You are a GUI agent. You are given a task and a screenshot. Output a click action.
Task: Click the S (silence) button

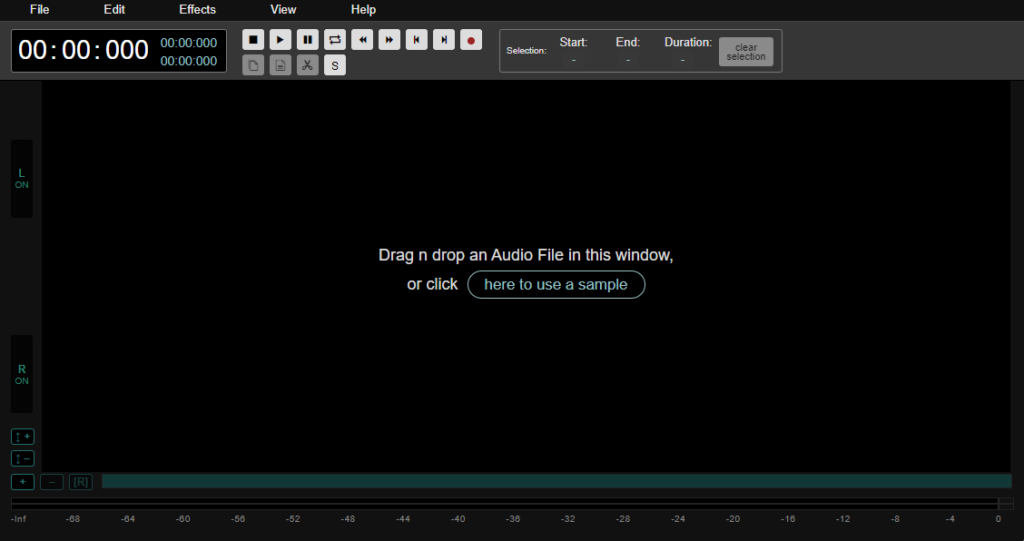point(335,65)
